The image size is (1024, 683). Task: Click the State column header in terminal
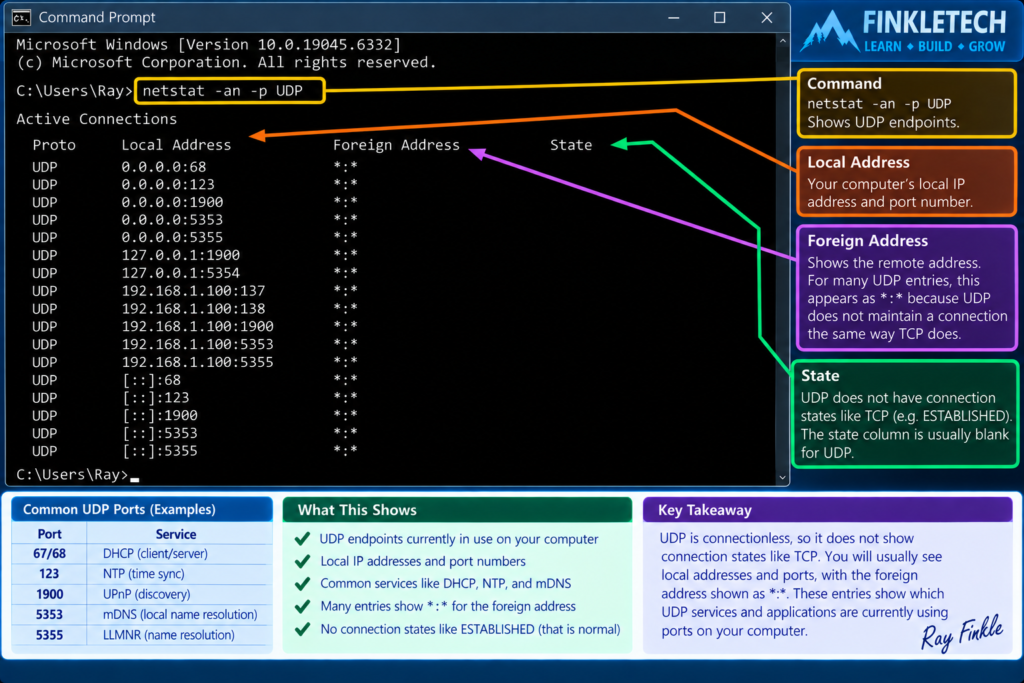click(571, 145)
